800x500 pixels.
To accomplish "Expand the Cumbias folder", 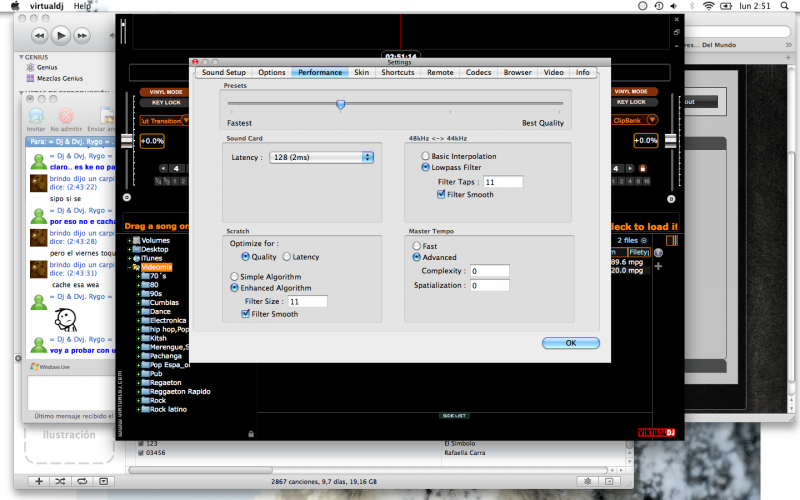I will (x=138, y=303).
